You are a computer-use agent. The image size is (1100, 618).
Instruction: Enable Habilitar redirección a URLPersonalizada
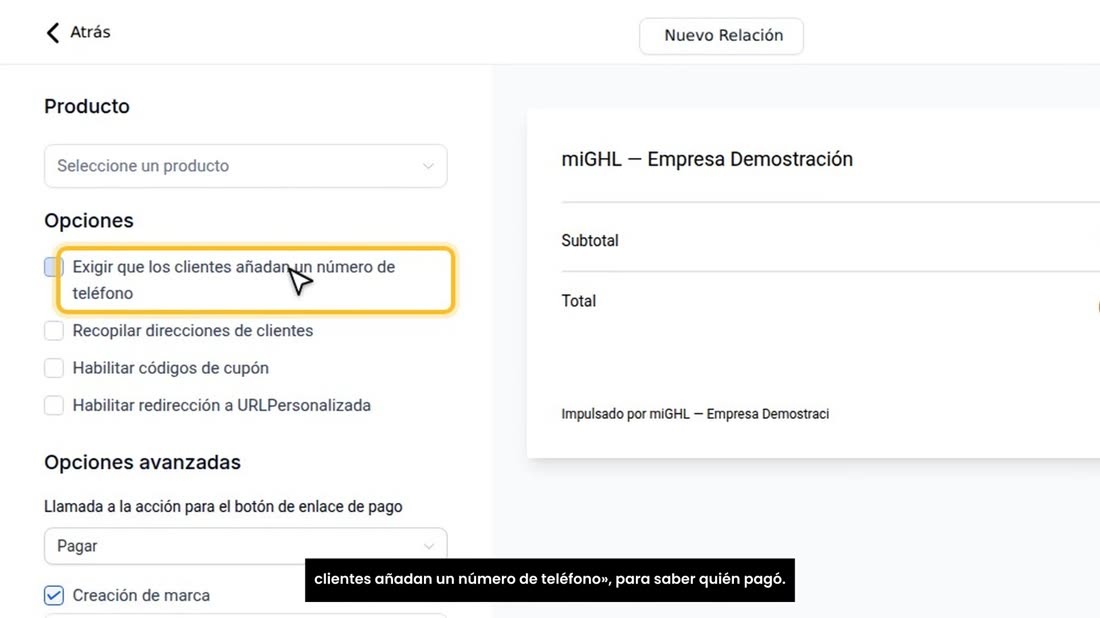pos(54,405)
